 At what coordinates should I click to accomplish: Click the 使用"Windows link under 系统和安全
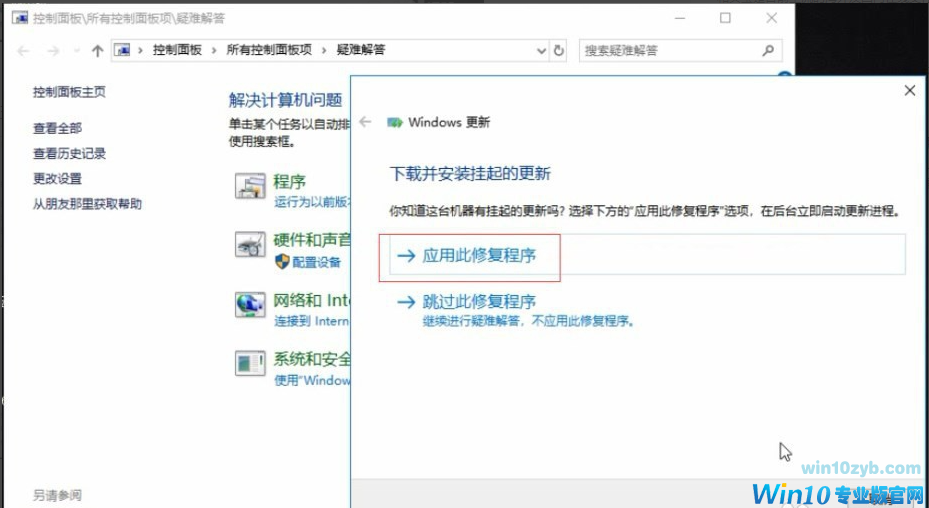tap(312, 380)
